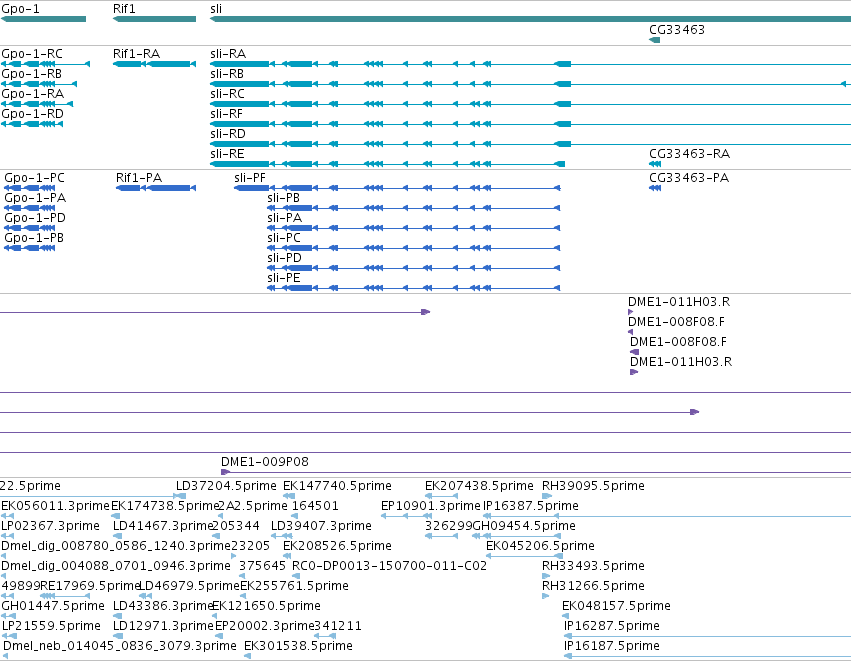
Task: Select EST RH33493.5prime
Action: 593,566
